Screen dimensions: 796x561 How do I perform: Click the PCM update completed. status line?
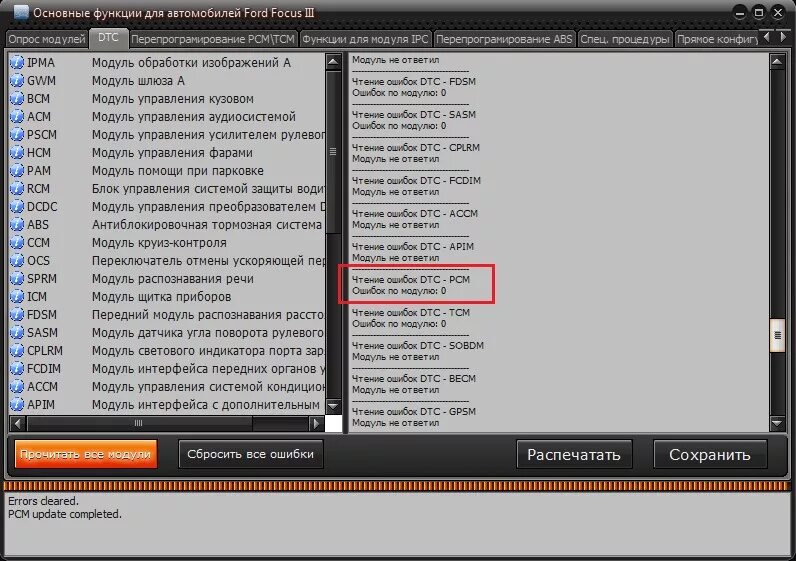click(x=64, y=514)
